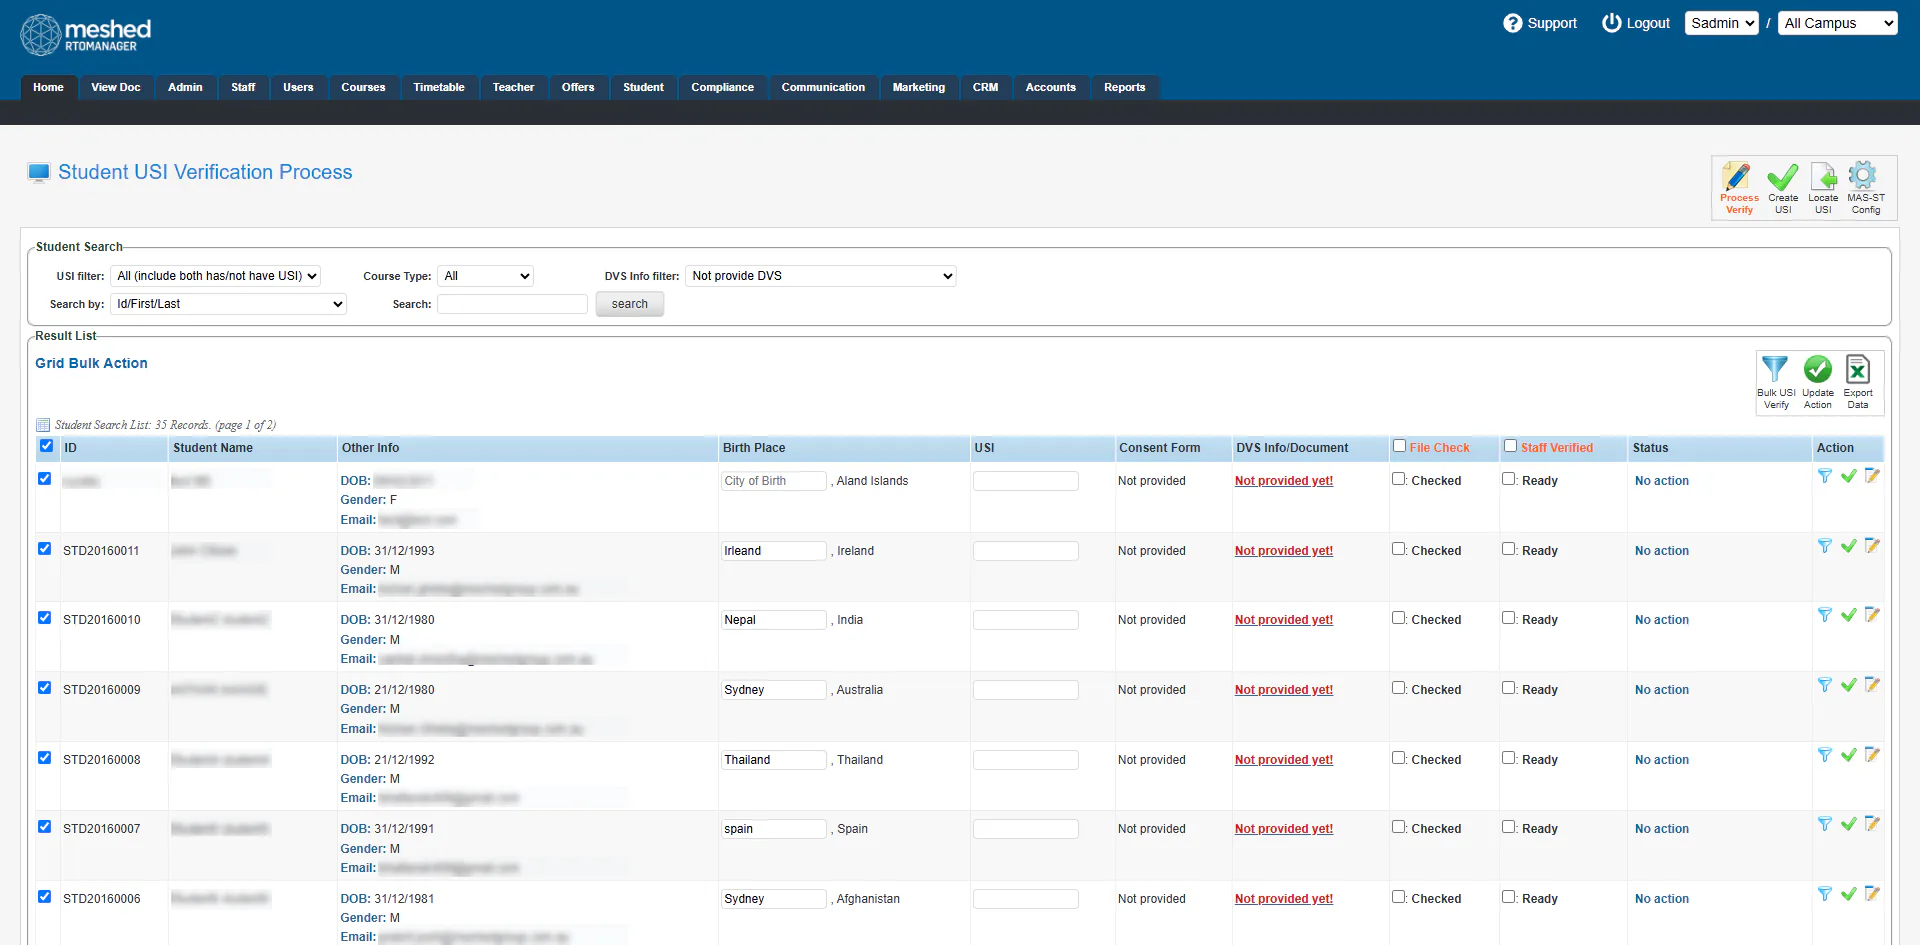Click the Support help icon

[x=1512, y=23]
